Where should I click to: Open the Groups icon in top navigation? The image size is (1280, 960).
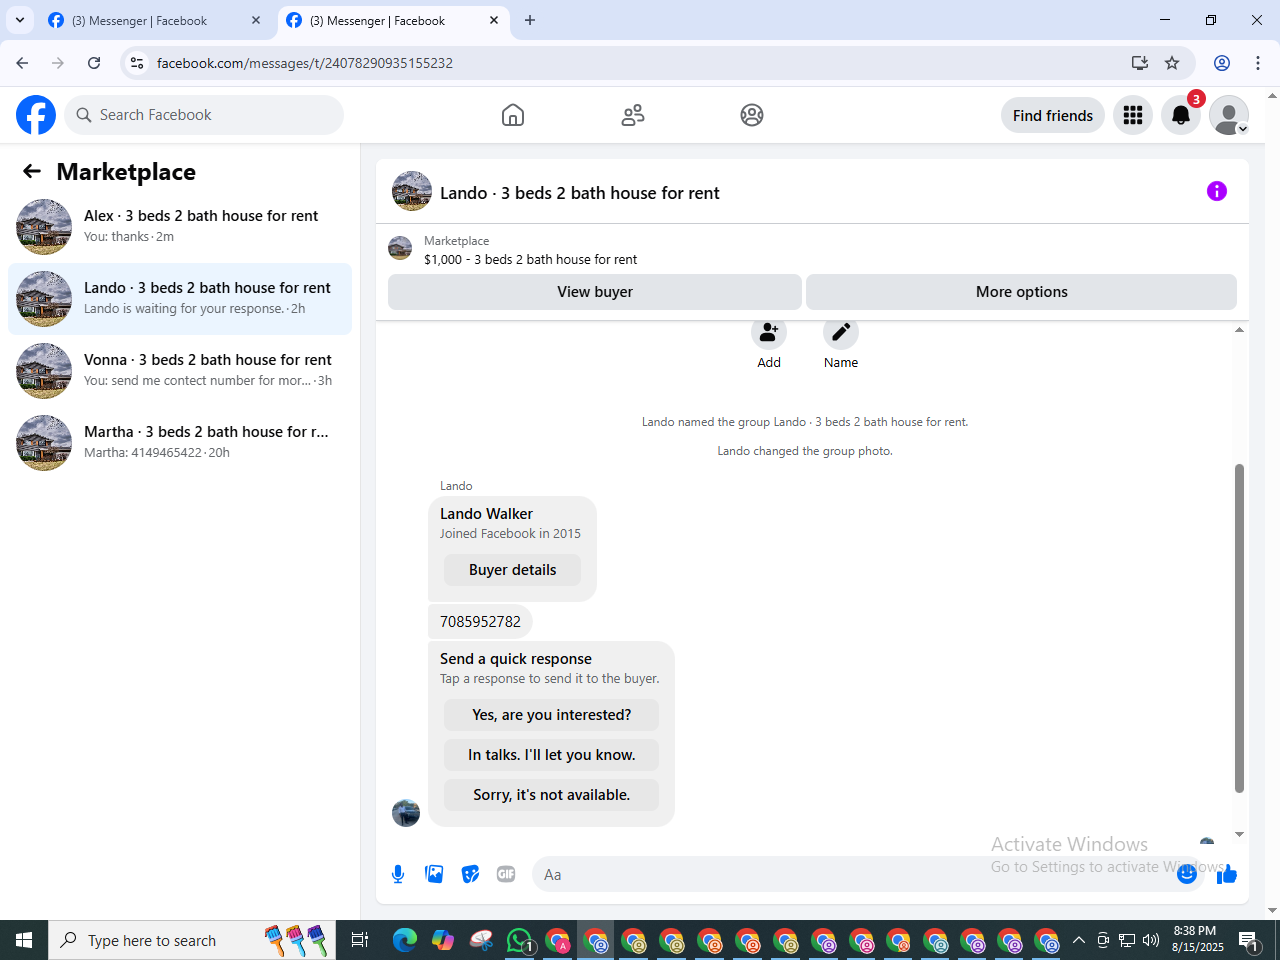click(752, 115)
